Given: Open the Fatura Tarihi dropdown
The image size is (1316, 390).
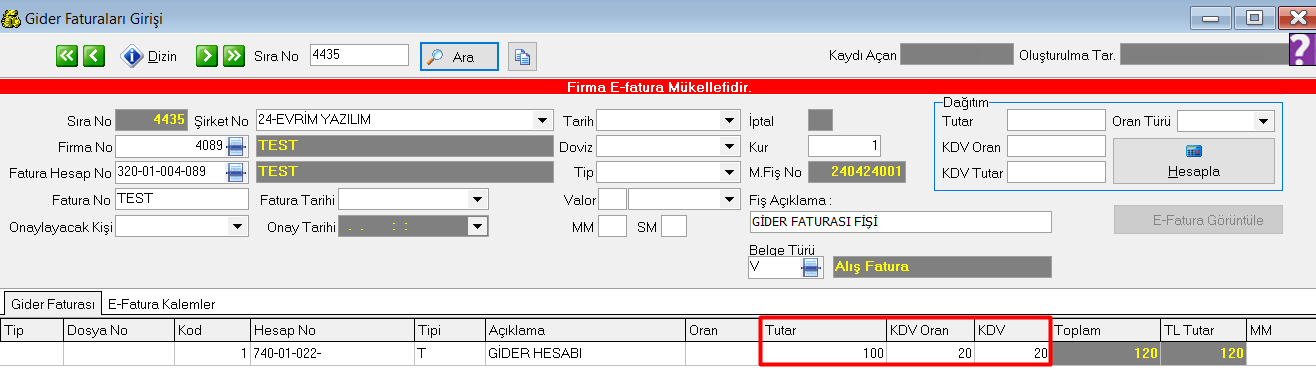Looking at the screenshot, I should [x=477, y=199].
